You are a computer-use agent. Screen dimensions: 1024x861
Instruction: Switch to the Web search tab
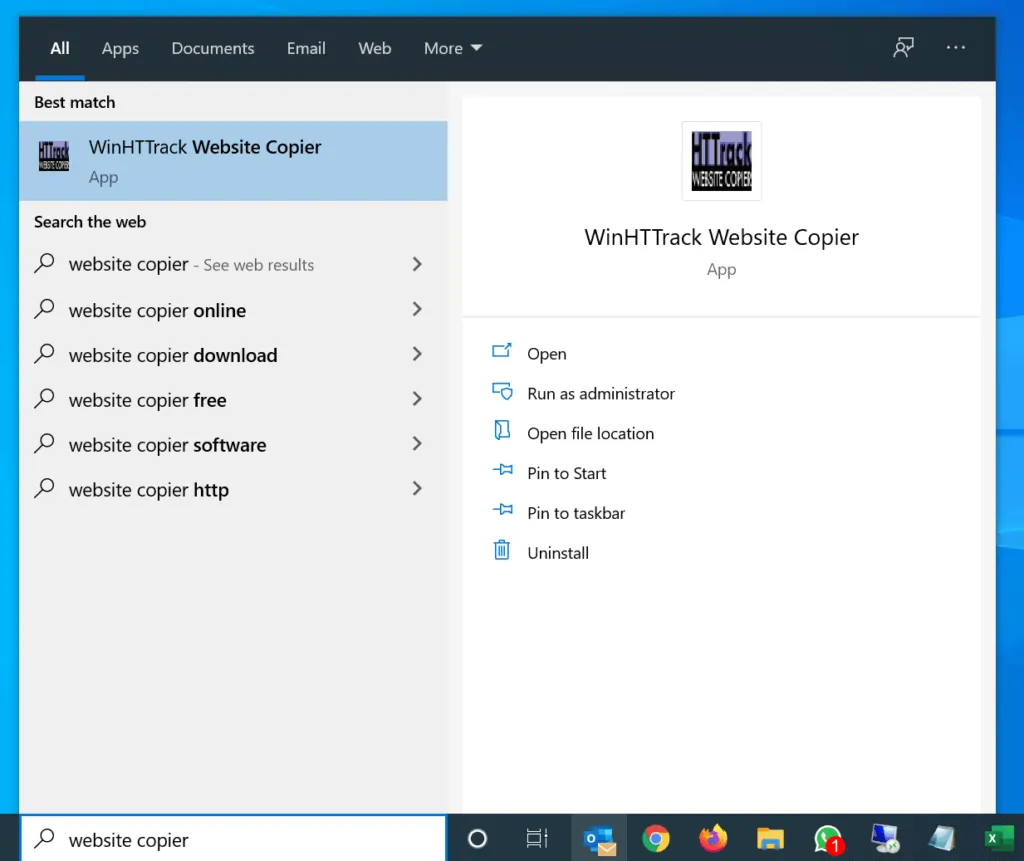coord(375,48)
